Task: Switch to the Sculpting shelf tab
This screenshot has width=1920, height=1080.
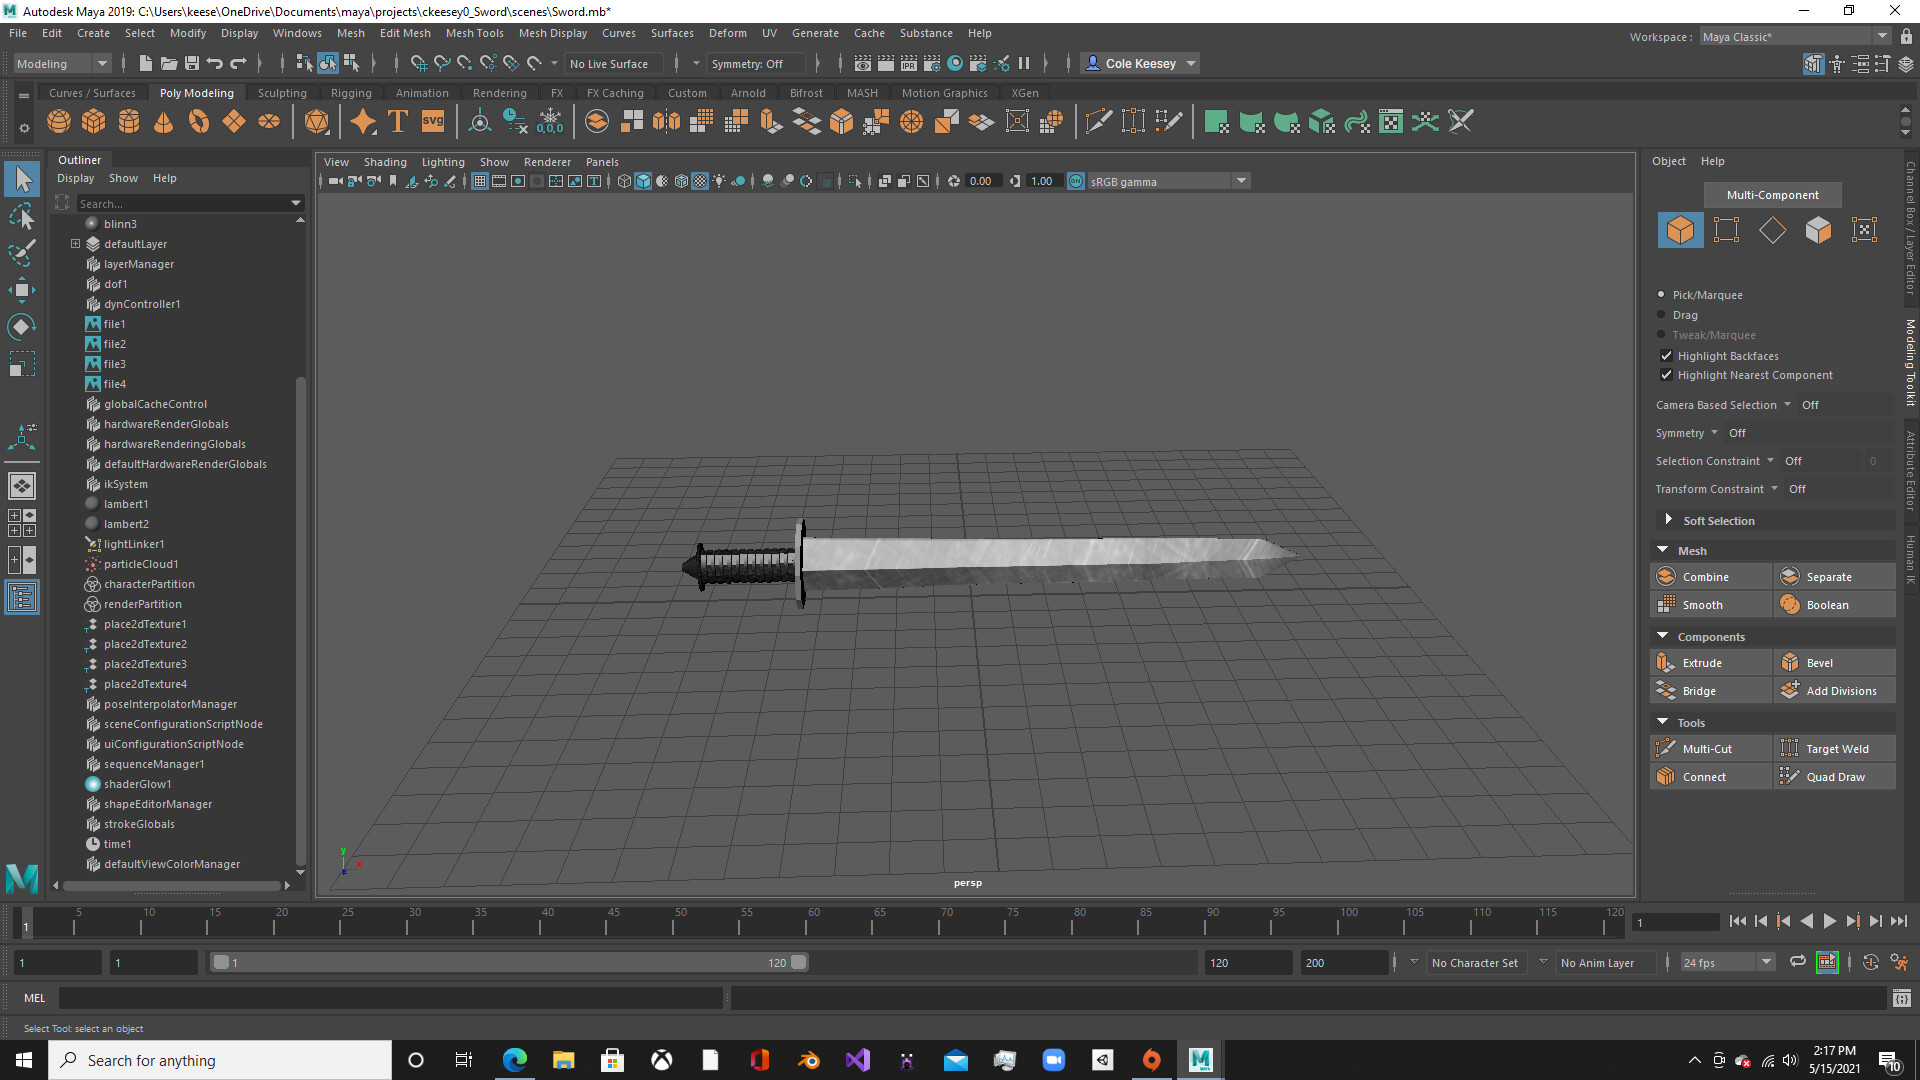Action: click(281, 92)
